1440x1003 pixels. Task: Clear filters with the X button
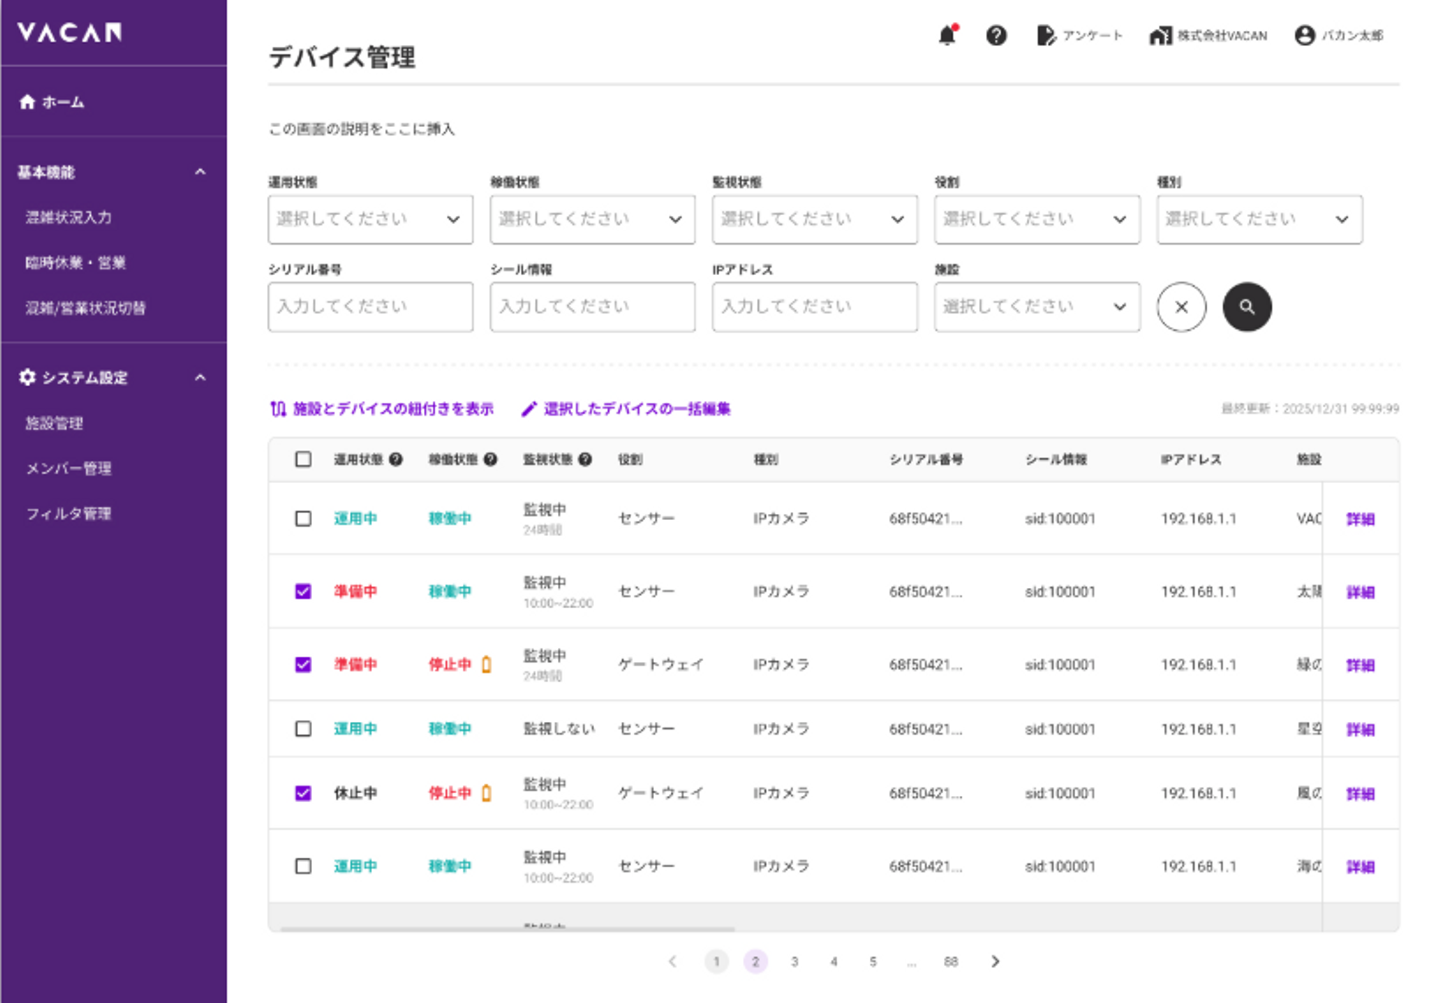pyautogui.click(x=1181, y=307)
